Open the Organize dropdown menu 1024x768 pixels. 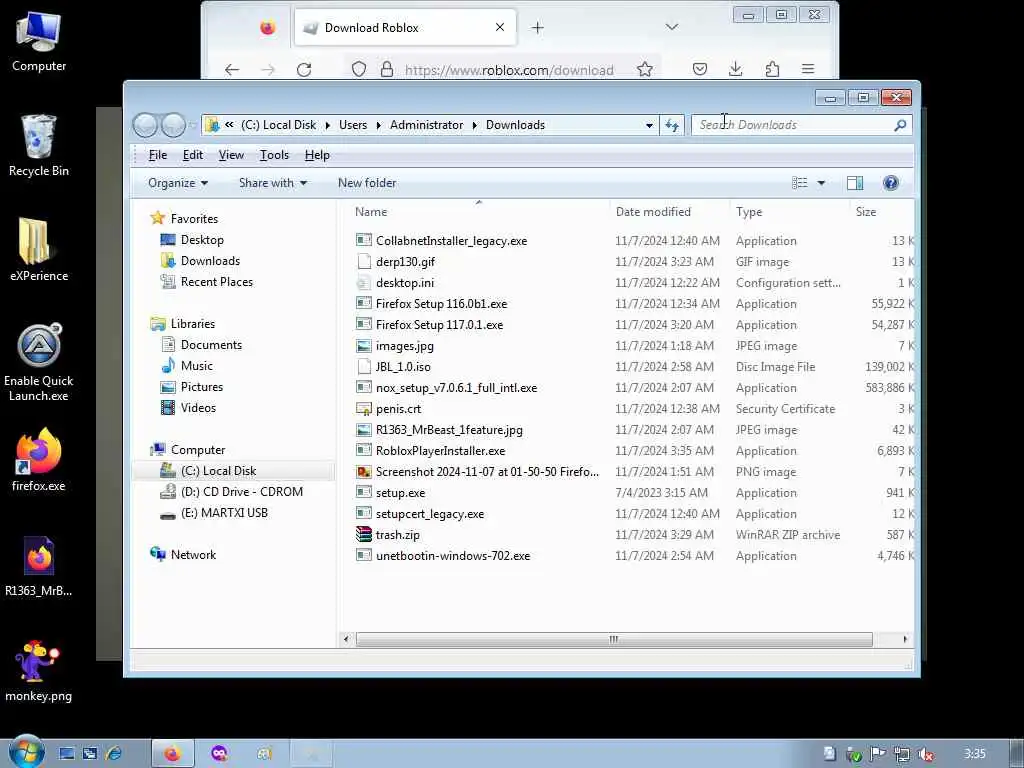tap(178, 183)
